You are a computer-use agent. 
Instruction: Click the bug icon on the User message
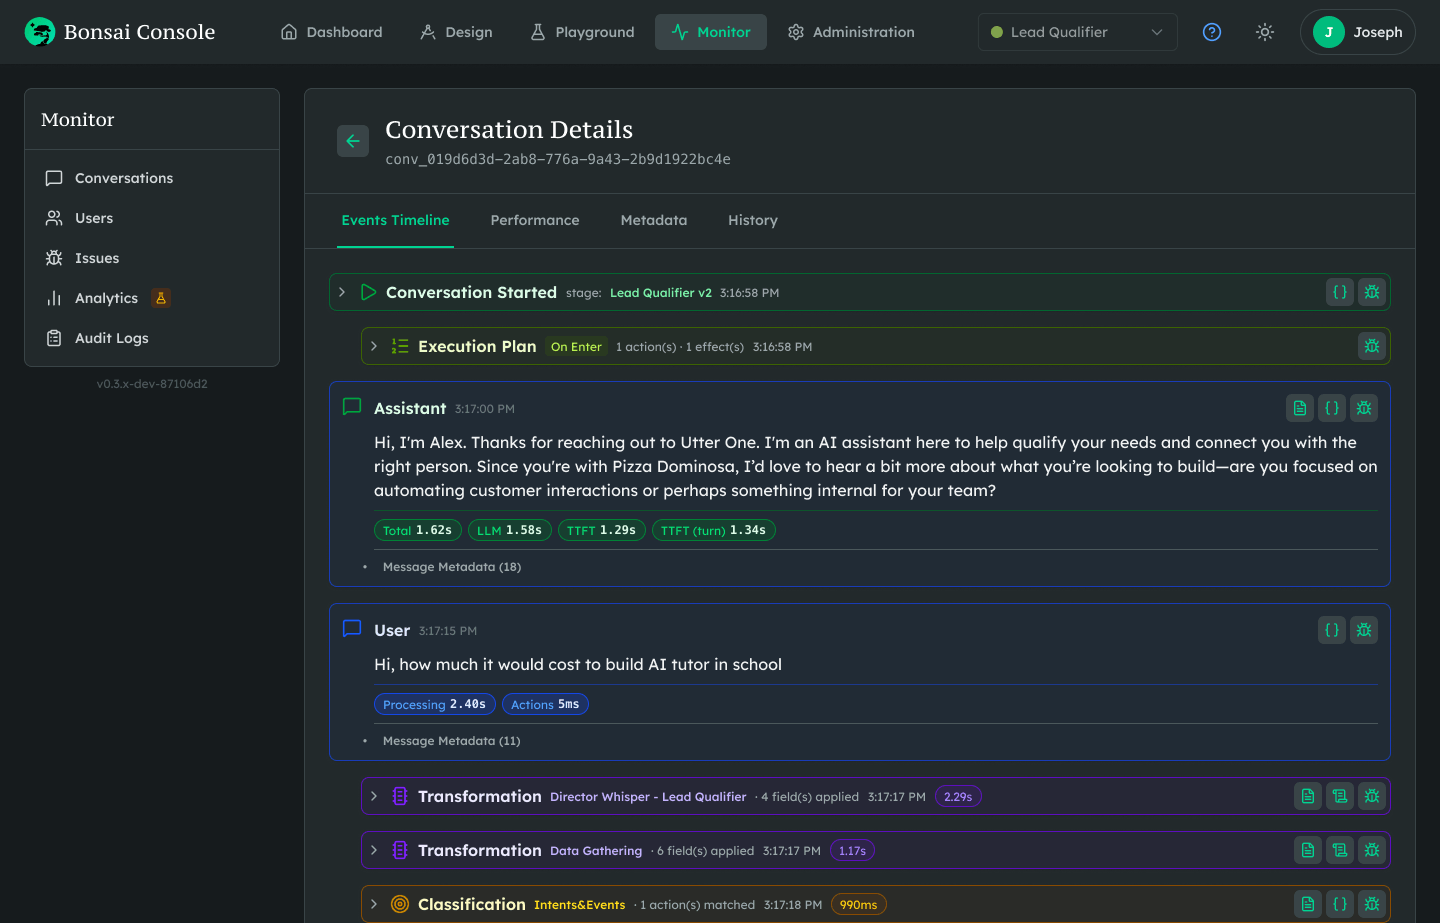click(x=1364, y=630)
